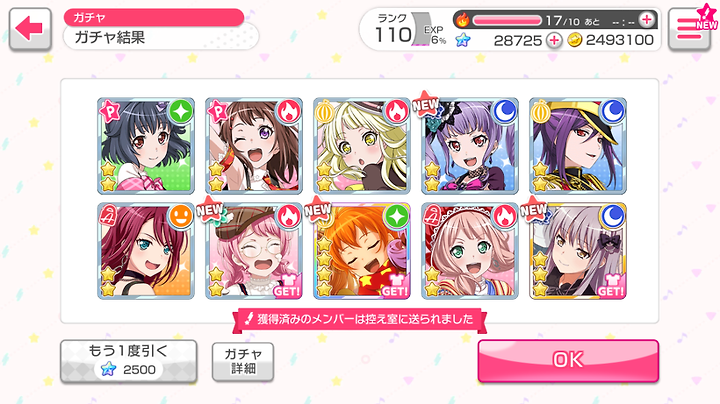Select the black-haired girl card with green attribute

point(146,146)
